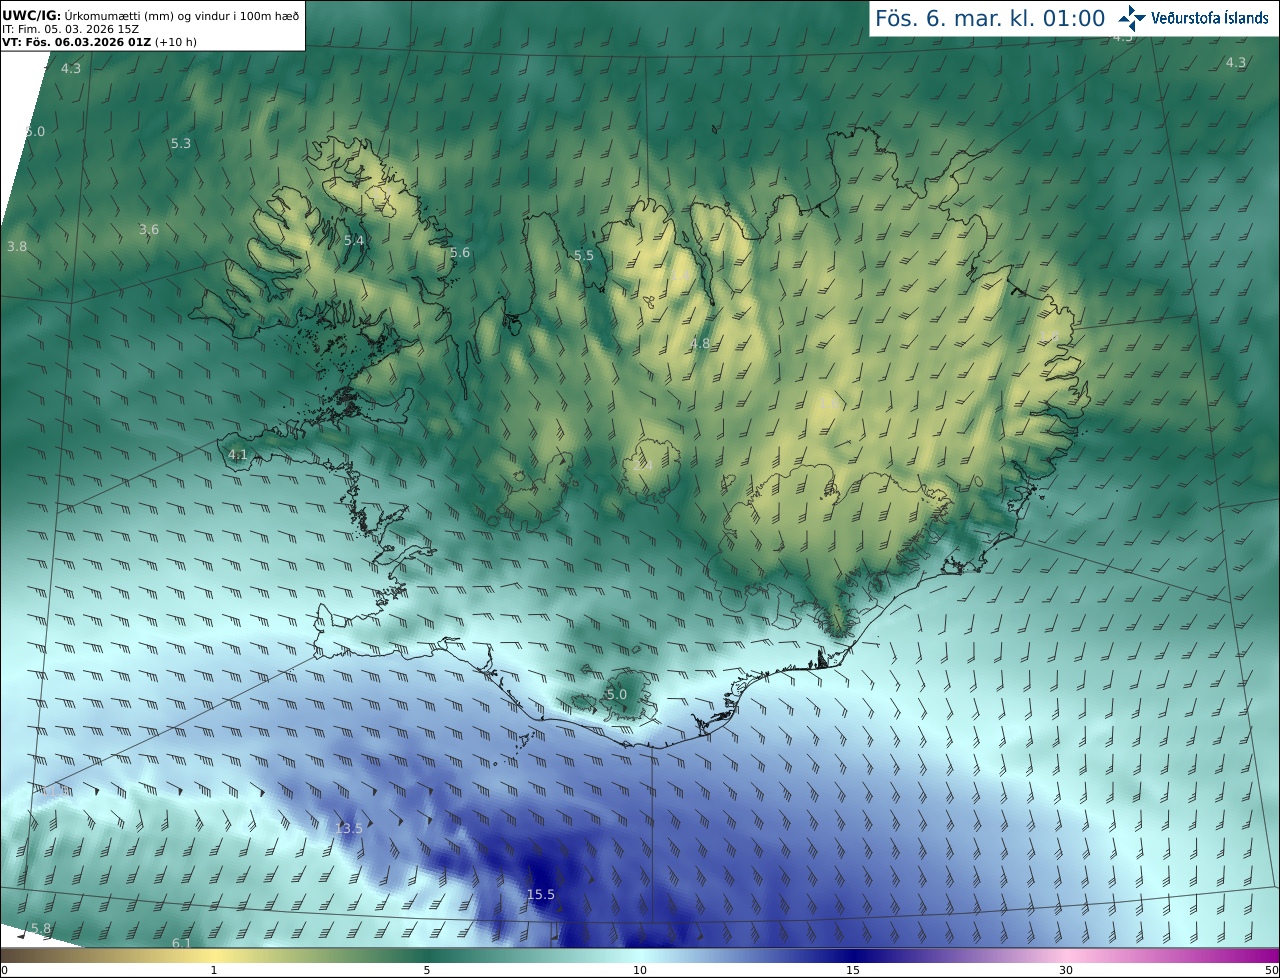
Task: Click the Veðurstofa Íslands logo icon
Action: coord(1133,18)
